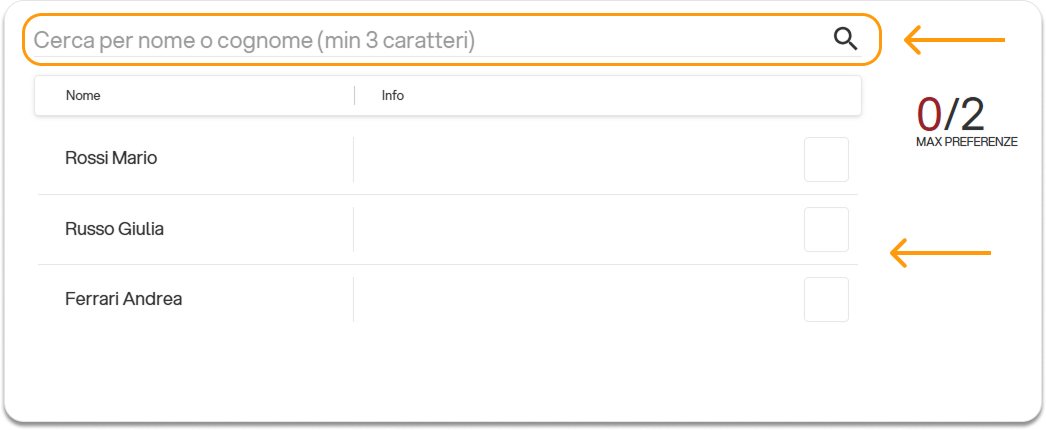
Task: Click the orange arrow pointing at candidate list
Action: coord(939,253)
